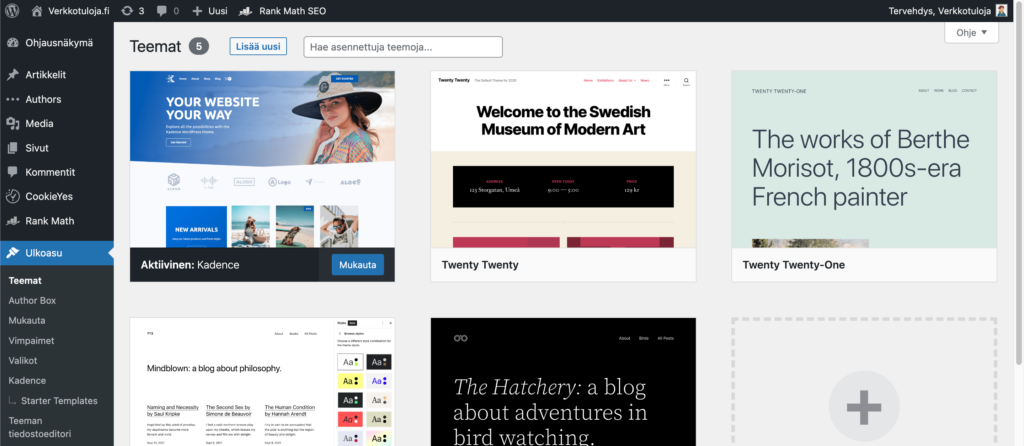
Task: Click the Sivut pages icon
Action: (12, 148)
